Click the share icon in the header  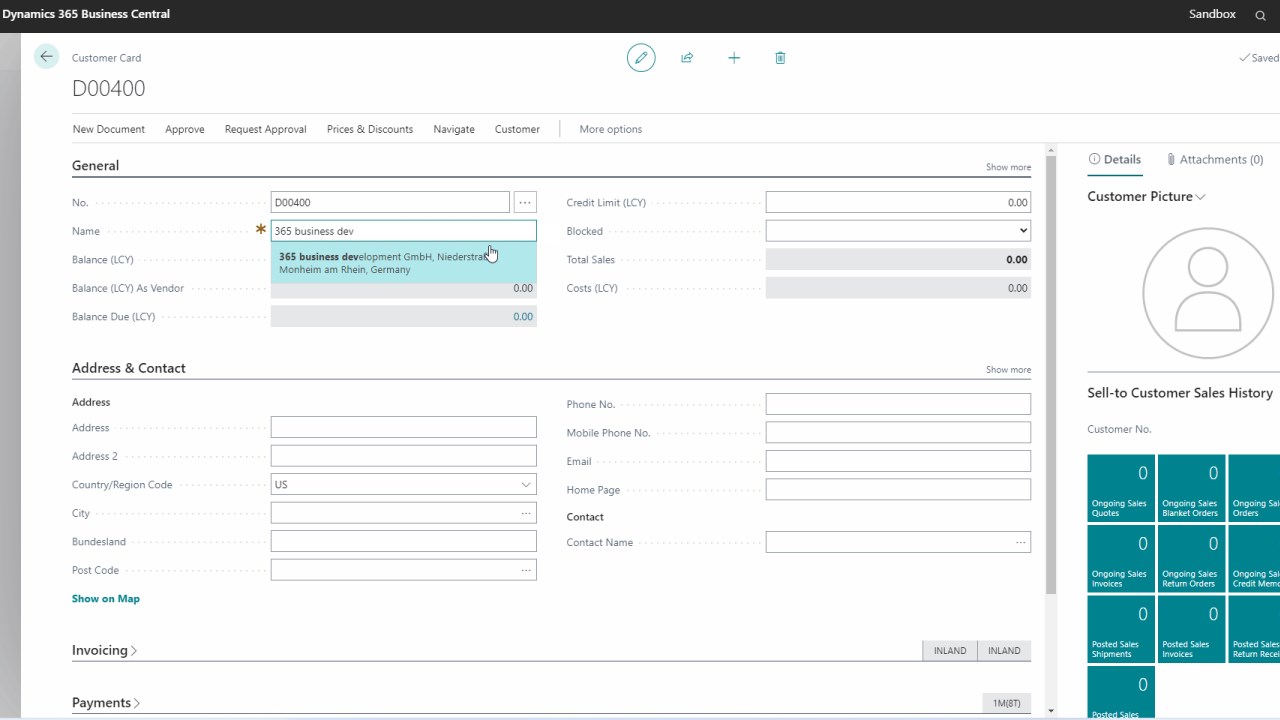coord(687,58)
